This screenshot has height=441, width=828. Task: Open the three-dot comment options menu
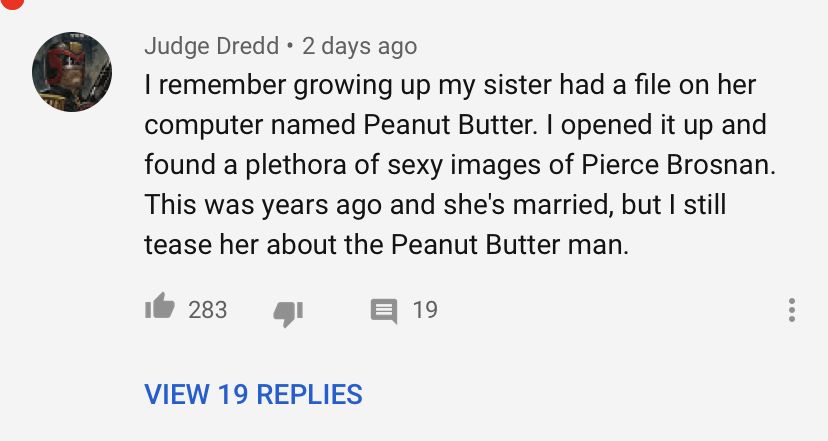(791, 310)
